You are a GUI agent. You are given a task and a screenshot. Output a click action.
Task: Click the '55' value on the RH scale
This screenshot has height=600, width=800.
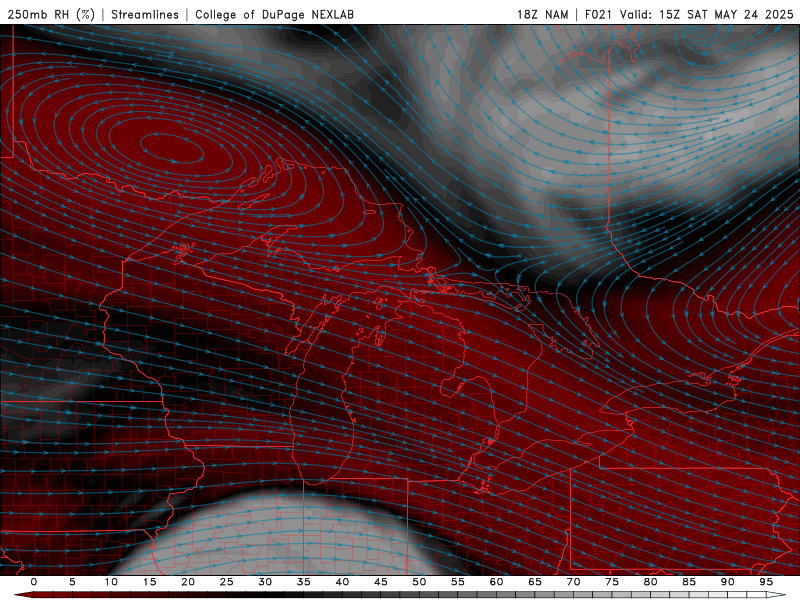[458, 582]
